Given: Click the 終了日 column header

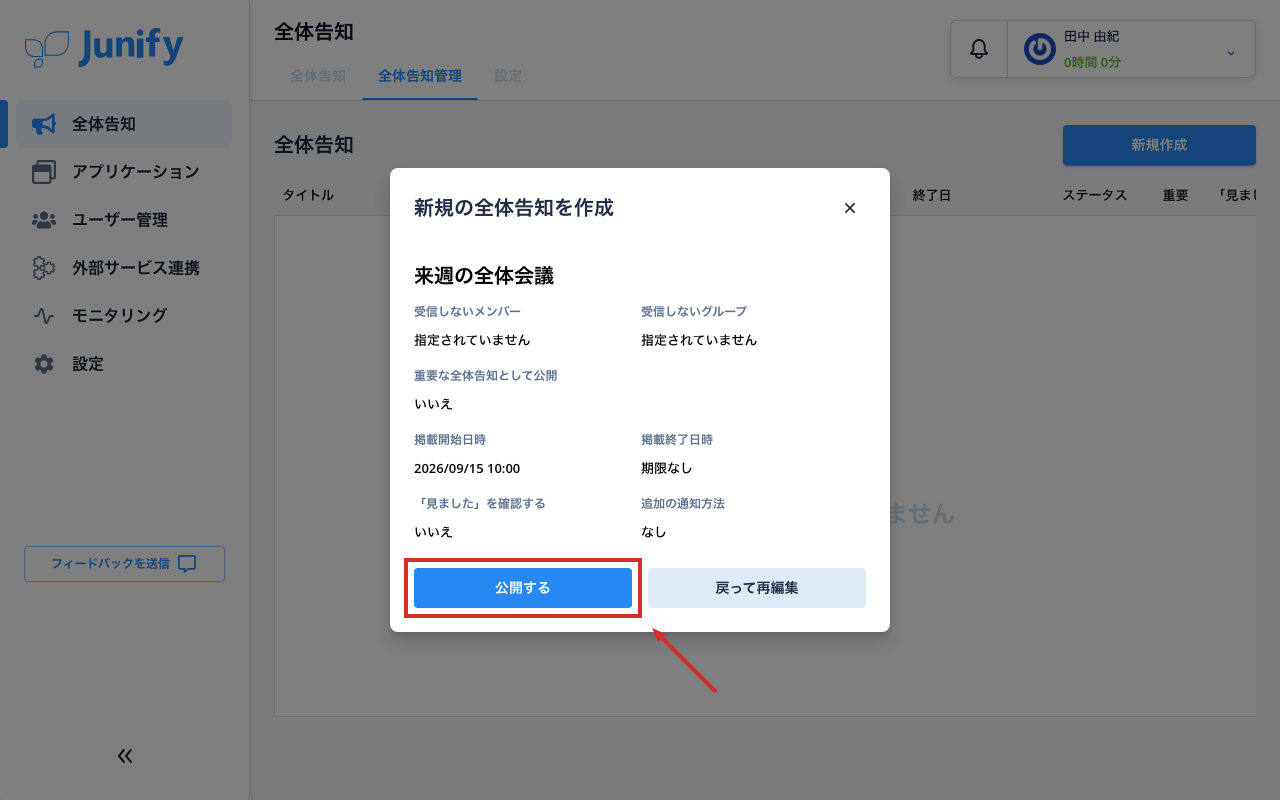Looking at the screenshot, I should [x=932, y=195].
